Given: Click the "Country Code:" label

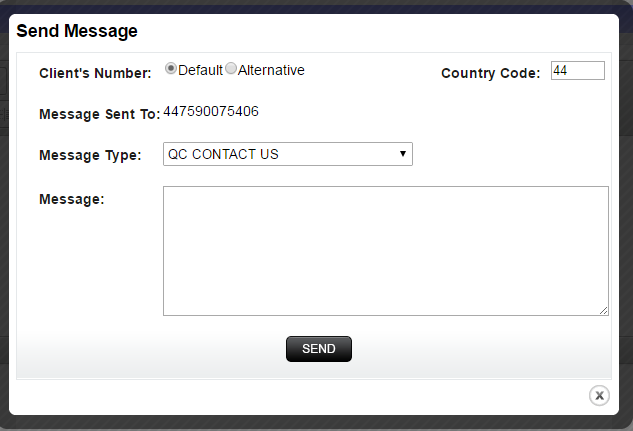Looking at the screenshot, I should [x=490, y=73].
